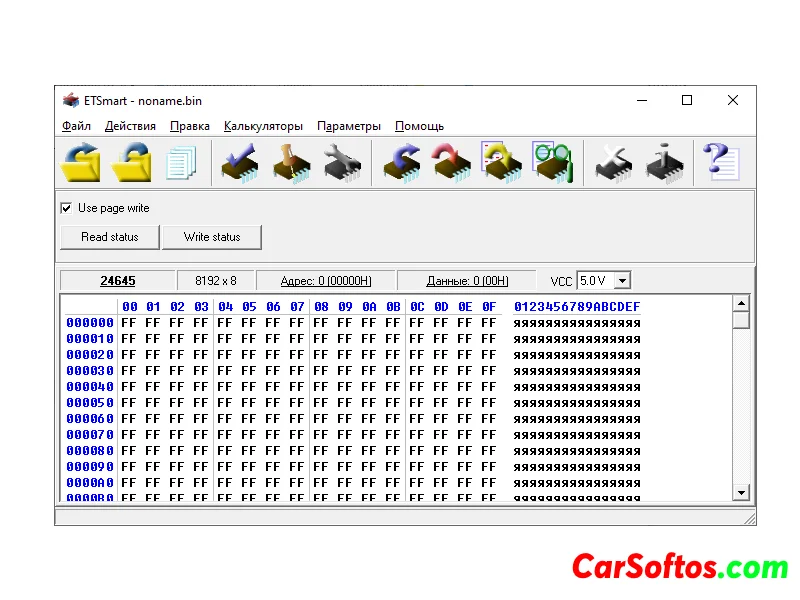Open the Параметры menu

[349, 126]
